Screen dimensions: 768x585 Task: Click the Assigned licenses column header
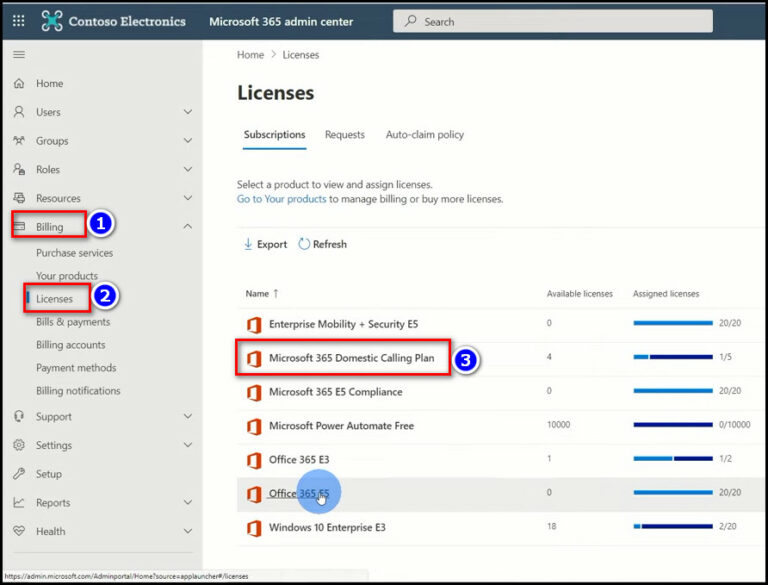click(x=666, y=294)
